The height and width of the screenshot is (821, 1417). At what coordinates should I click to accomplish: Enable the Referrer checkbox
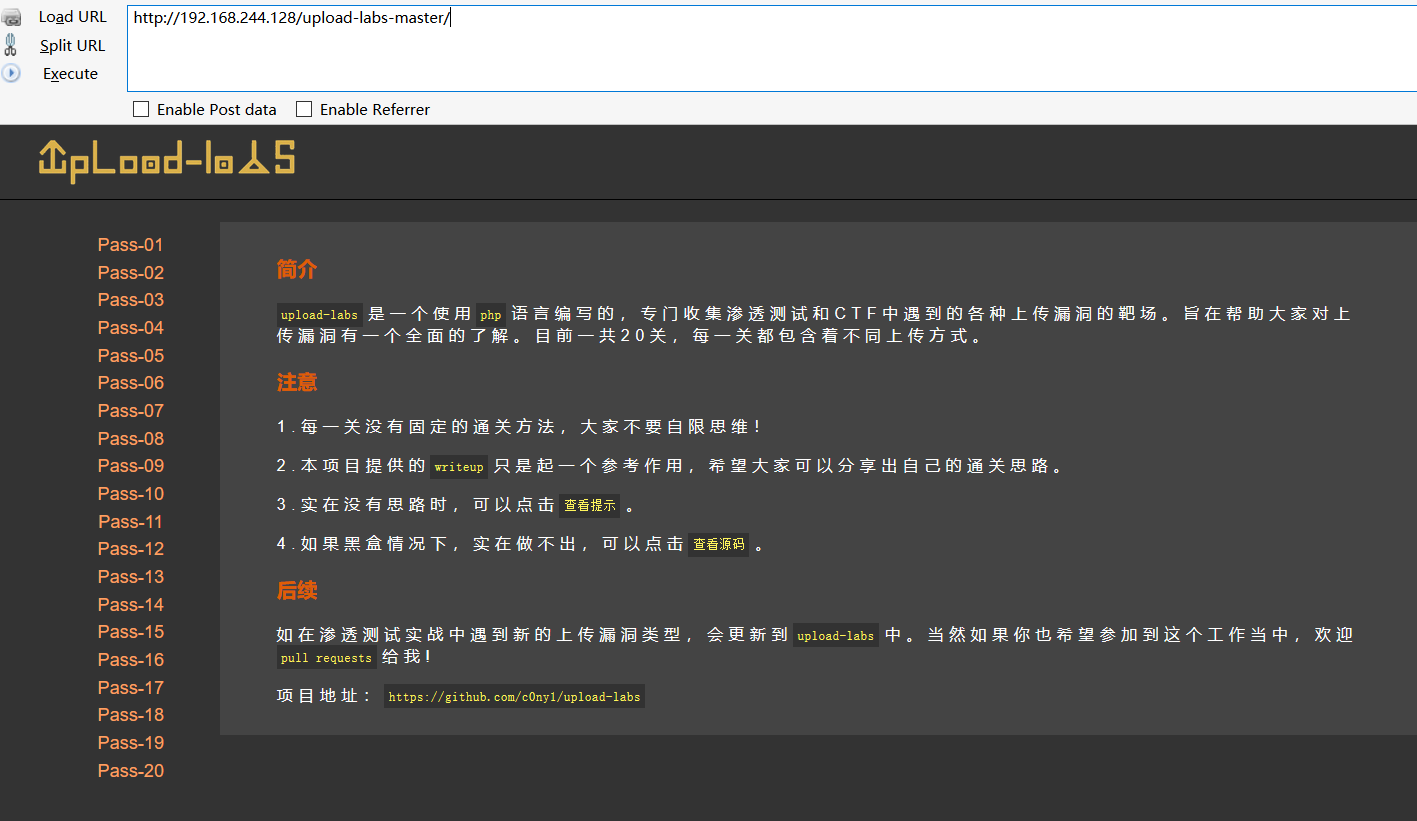coord(303,109)
